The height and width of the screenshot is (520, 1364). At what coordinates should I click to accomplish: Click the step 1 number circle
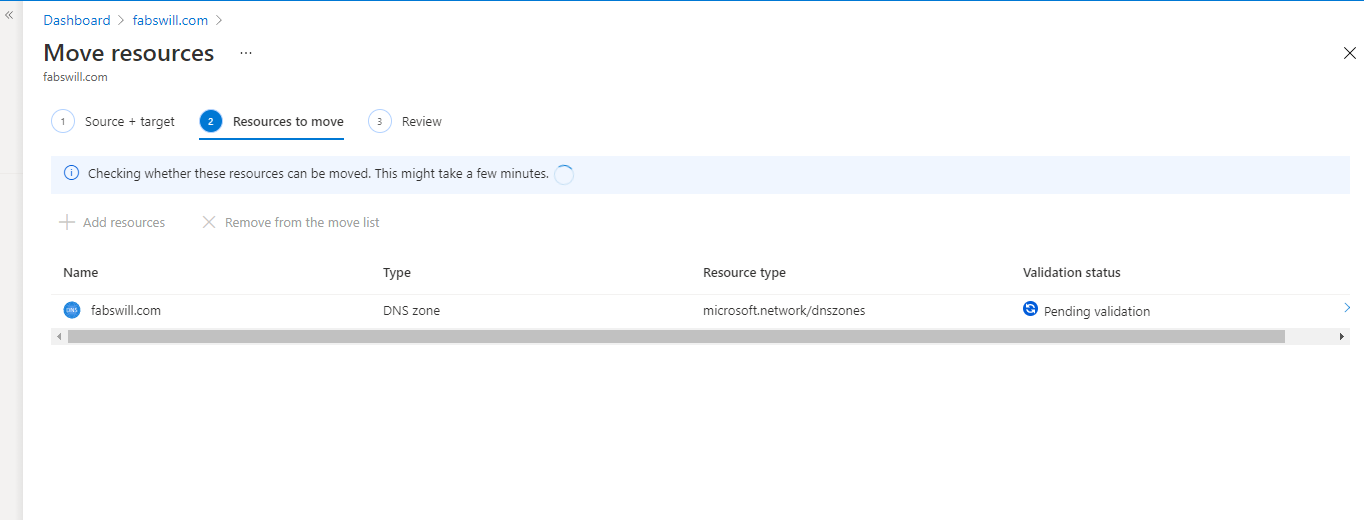pos(62,121)
